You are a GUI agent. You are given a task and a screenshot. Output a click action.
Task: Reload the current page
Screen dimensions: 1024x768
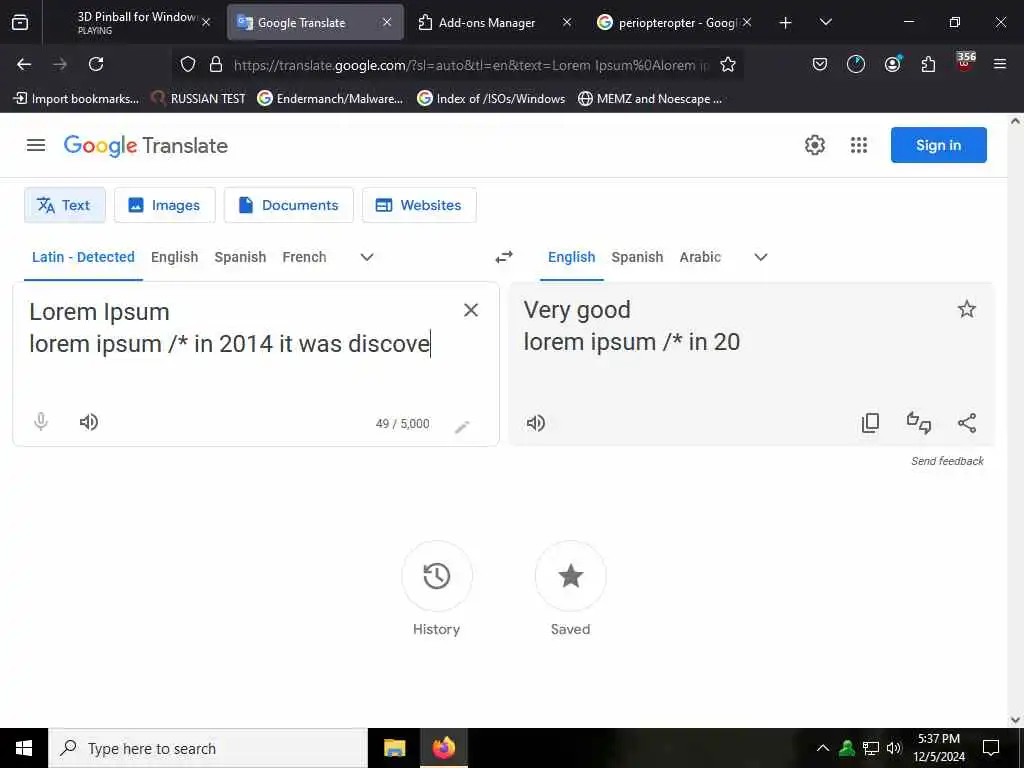(x=96, y=64)
